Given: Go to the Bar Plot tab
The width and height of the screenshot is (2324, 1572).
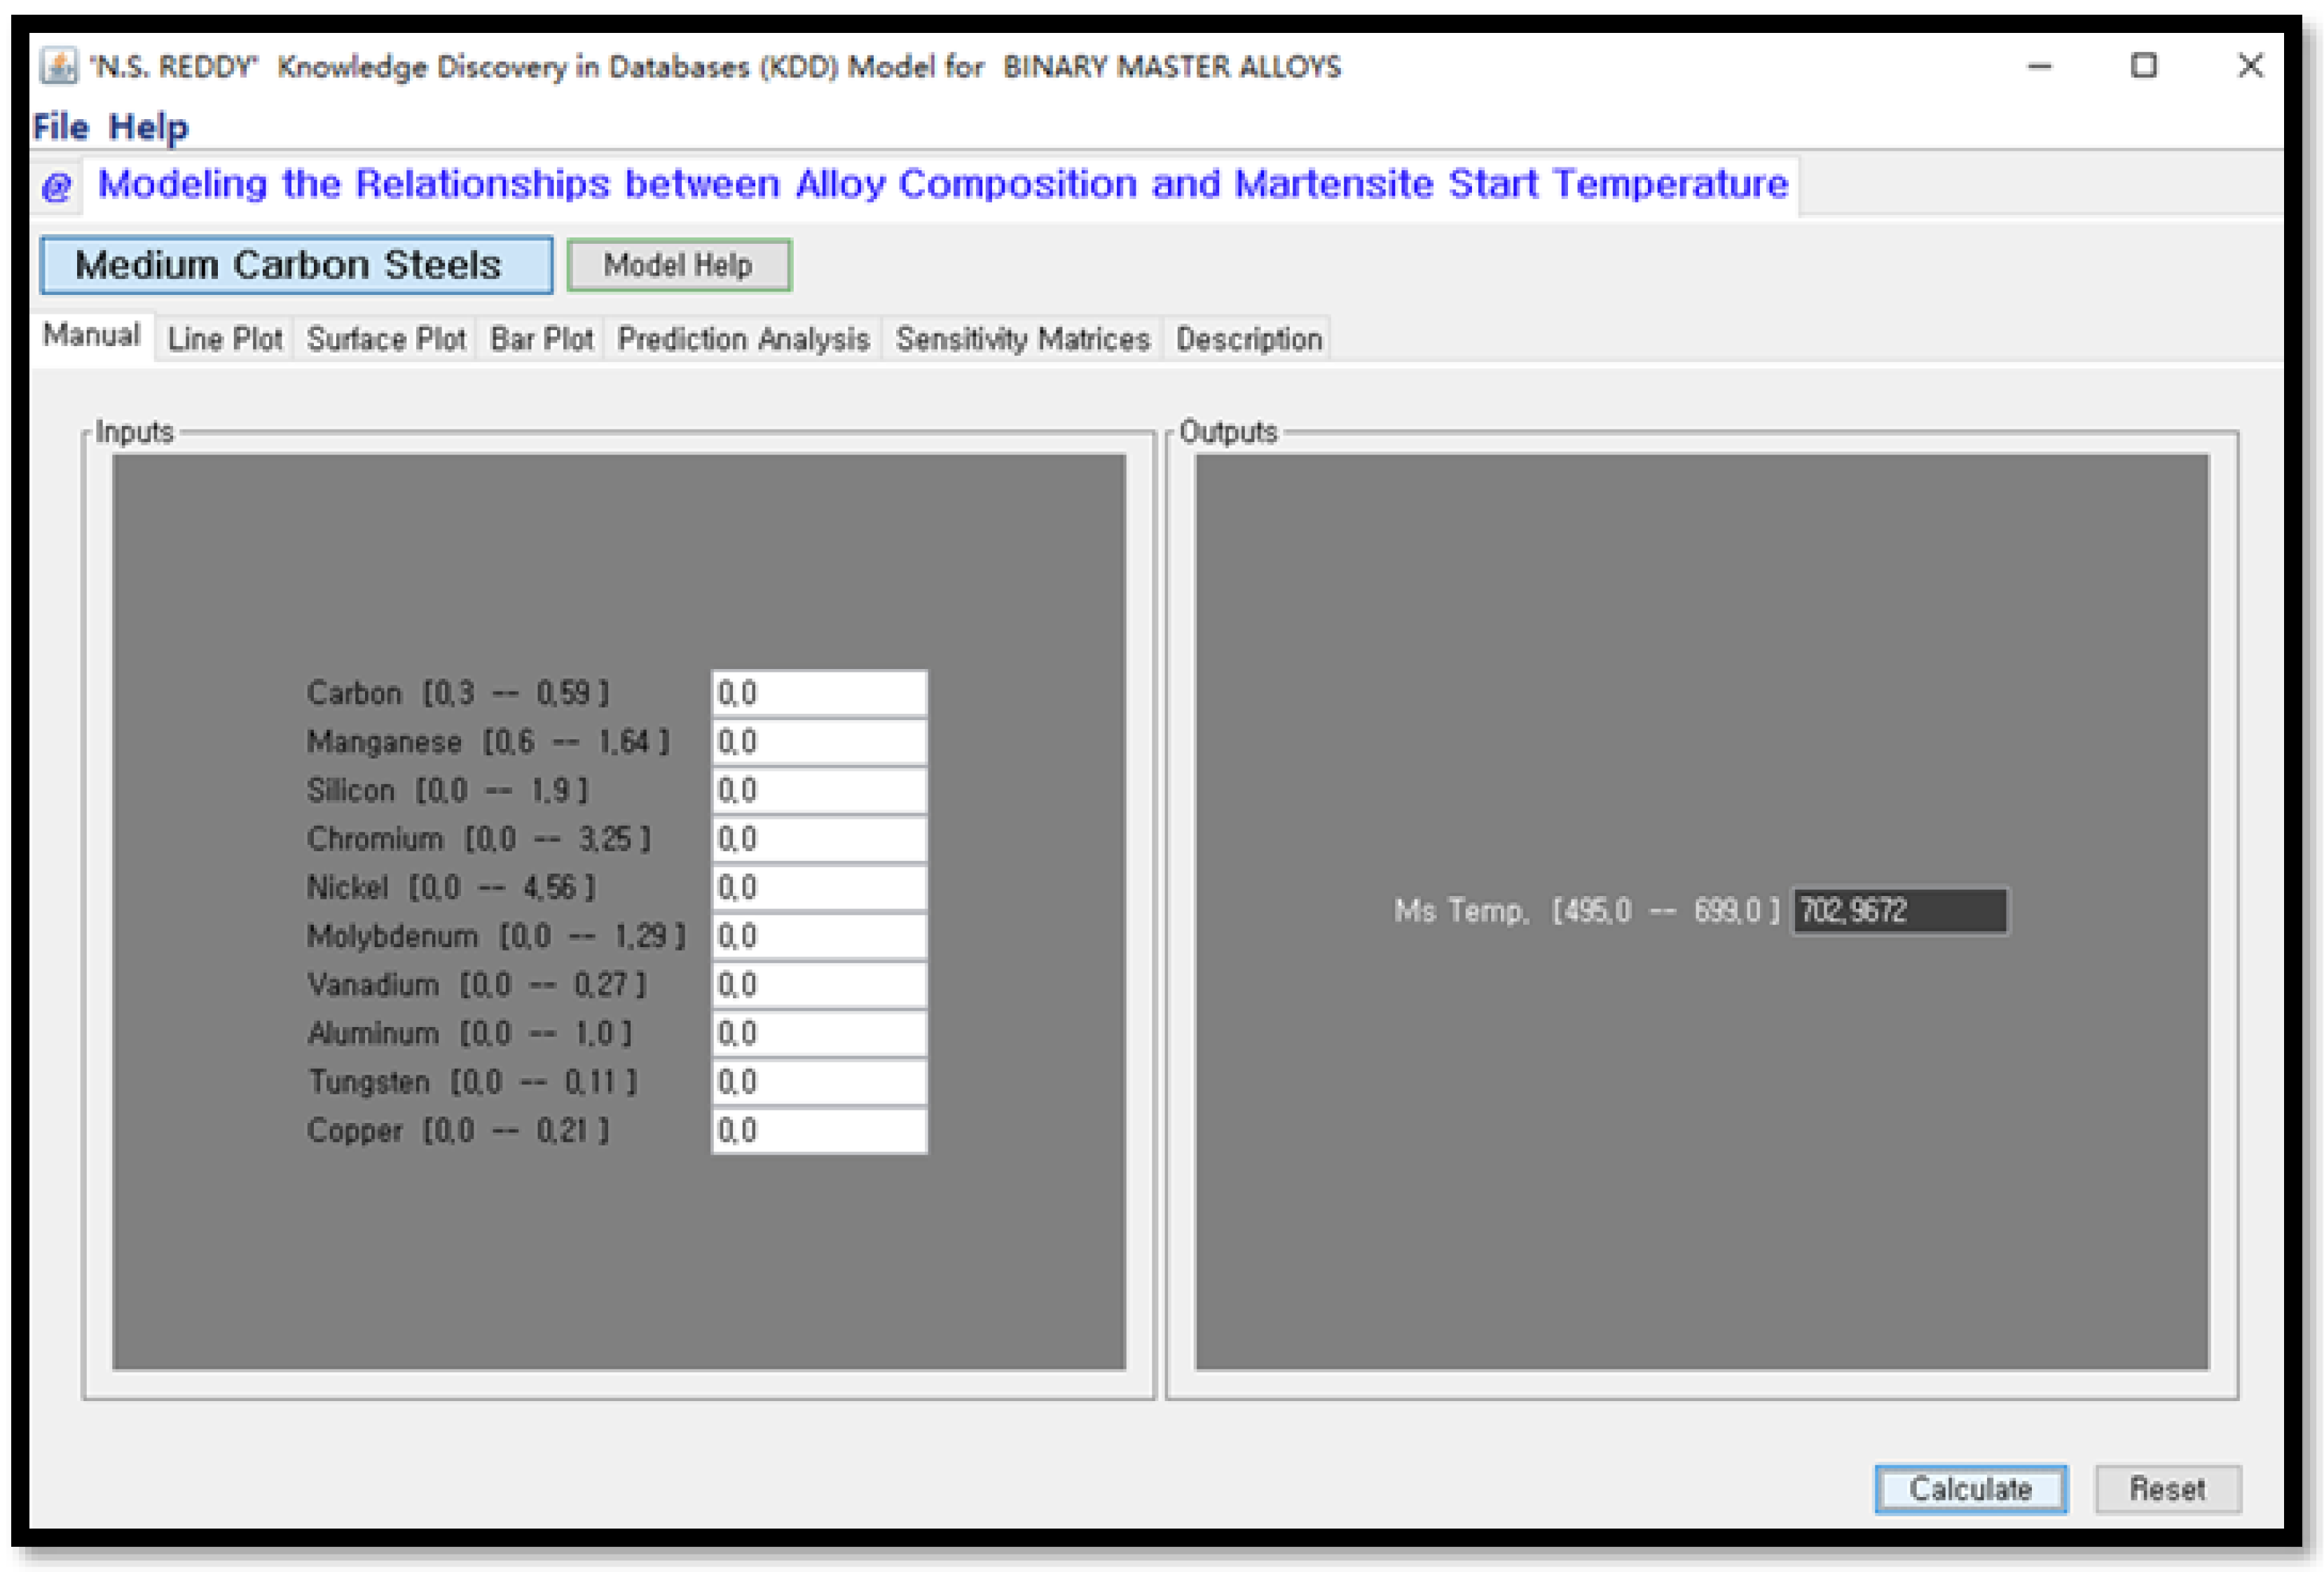Looking at the screenshot, I should point(541,339).
